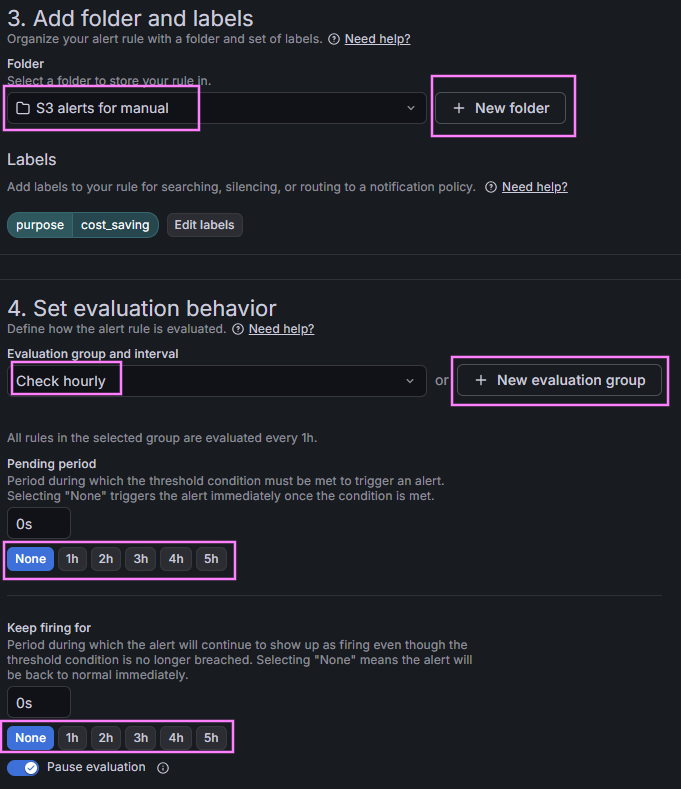The height and width of the screenshot is (789, 681).
Task: Click plus icon on New evaluation group
Action: pos(481,380)
